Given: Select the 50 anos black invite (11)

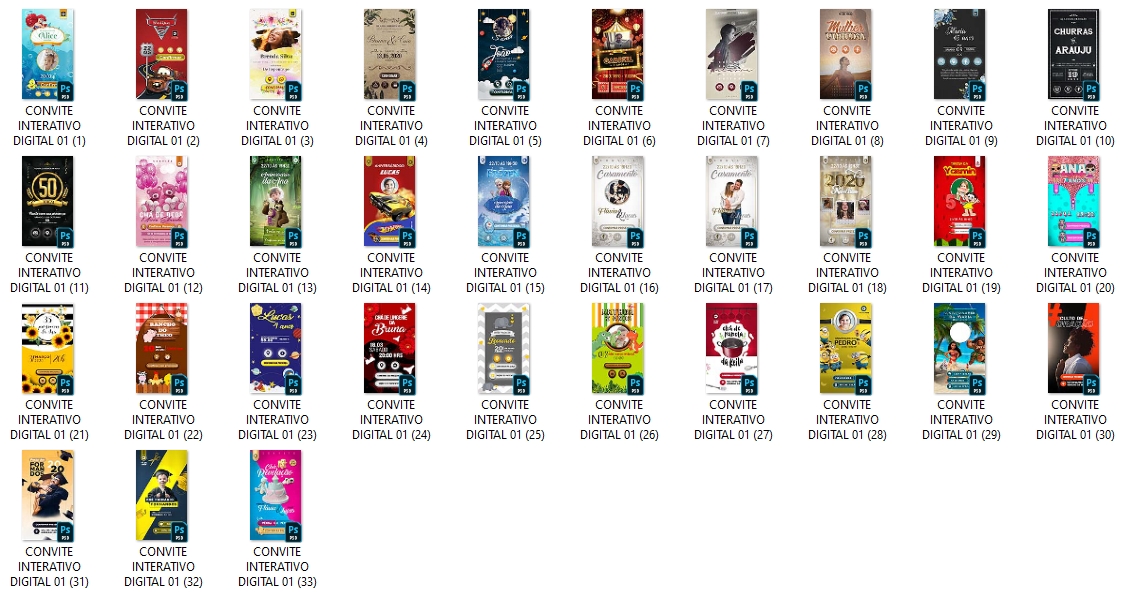Looking at the screenshot, I should [x=49, y=201].
